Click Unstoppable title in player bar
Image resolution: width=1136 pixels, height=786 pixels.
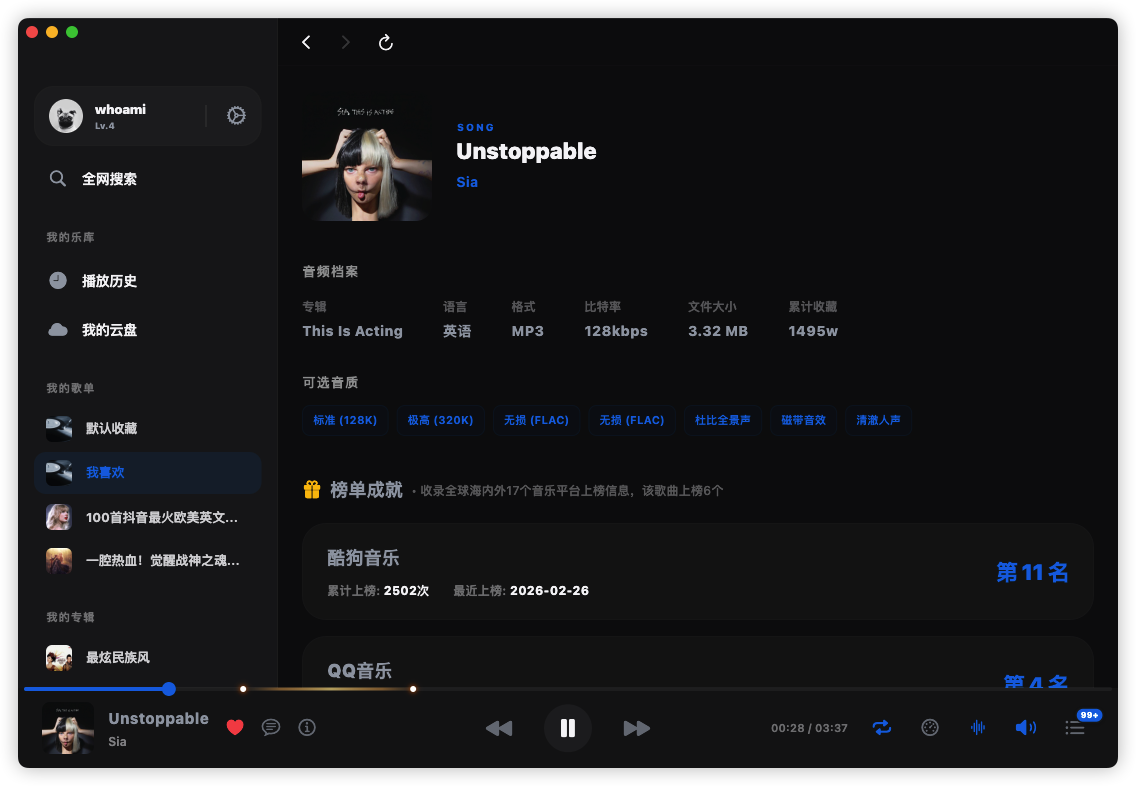click(159, 719)
